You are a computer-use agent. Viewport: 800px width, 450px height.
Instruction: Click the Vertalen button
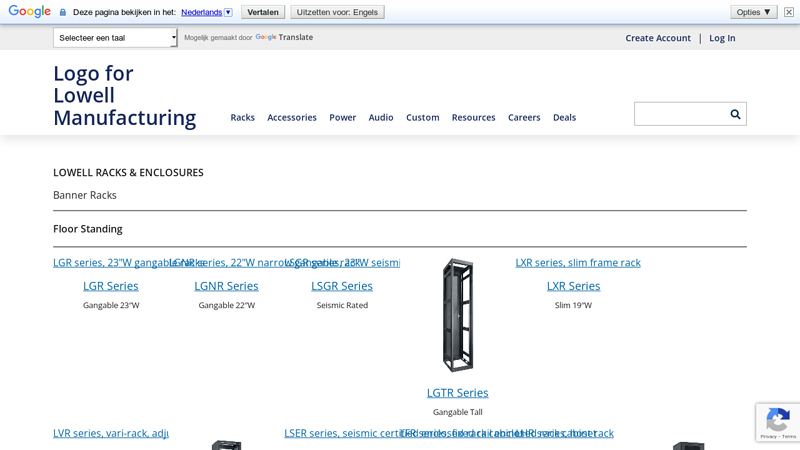pos(263,12)
